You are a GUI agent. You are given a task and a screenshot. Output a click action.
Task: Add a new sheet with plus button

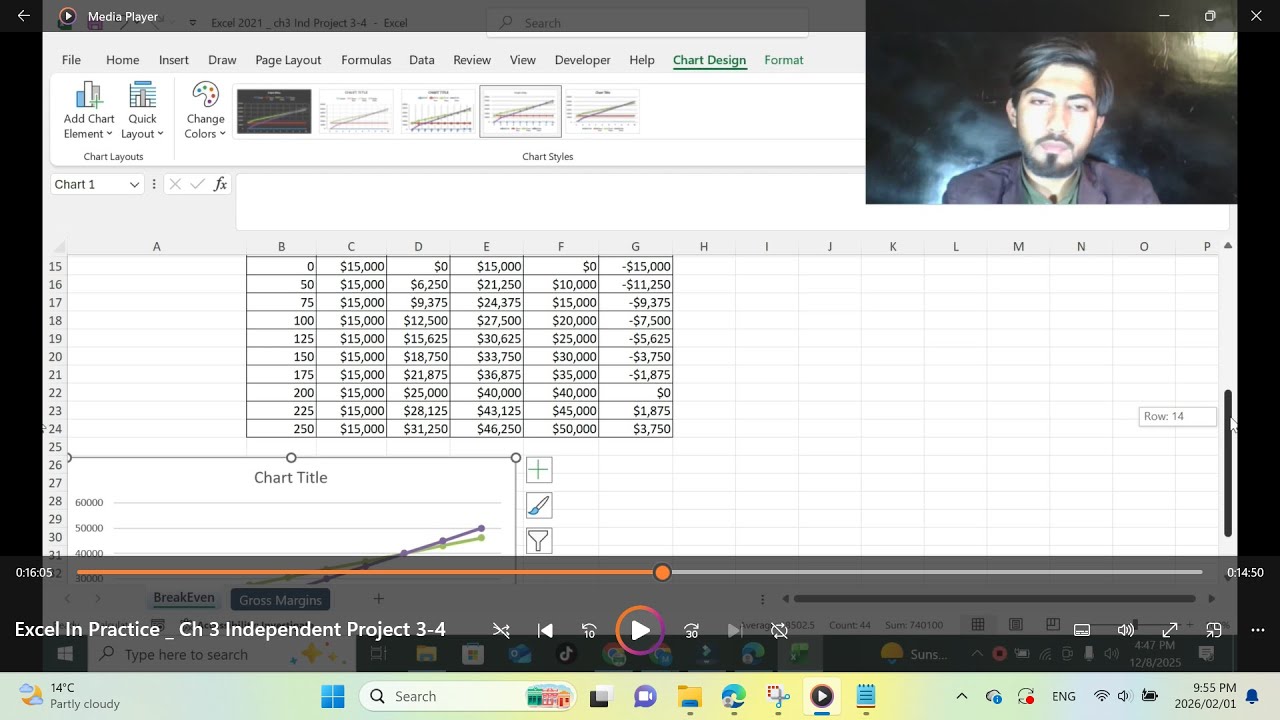(x=378, y=599)
